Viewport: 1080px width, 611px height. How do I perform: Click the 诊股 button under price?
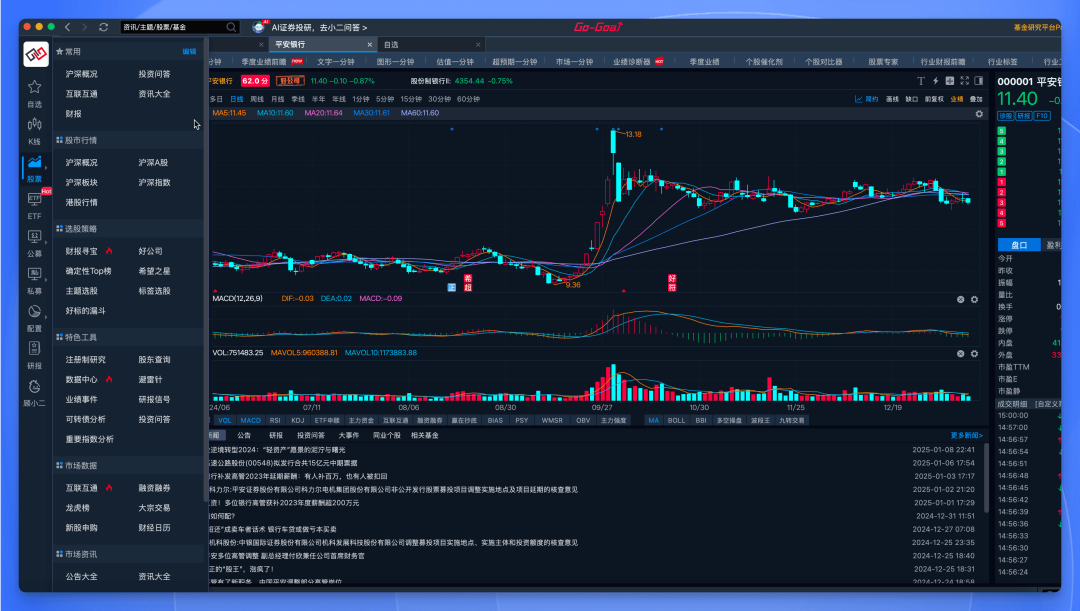pyautogui.click(x=1006, y=116)
